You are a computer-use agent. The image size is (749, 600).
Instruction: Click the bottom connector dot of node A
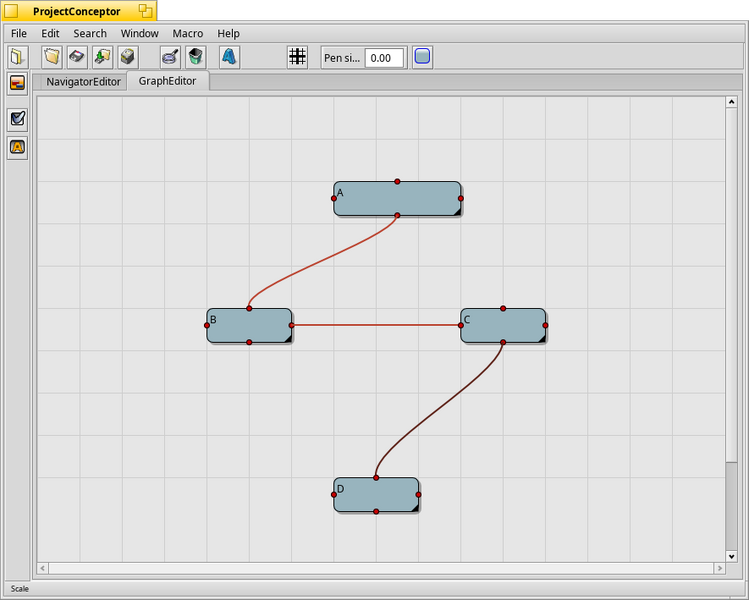(397, 215)
